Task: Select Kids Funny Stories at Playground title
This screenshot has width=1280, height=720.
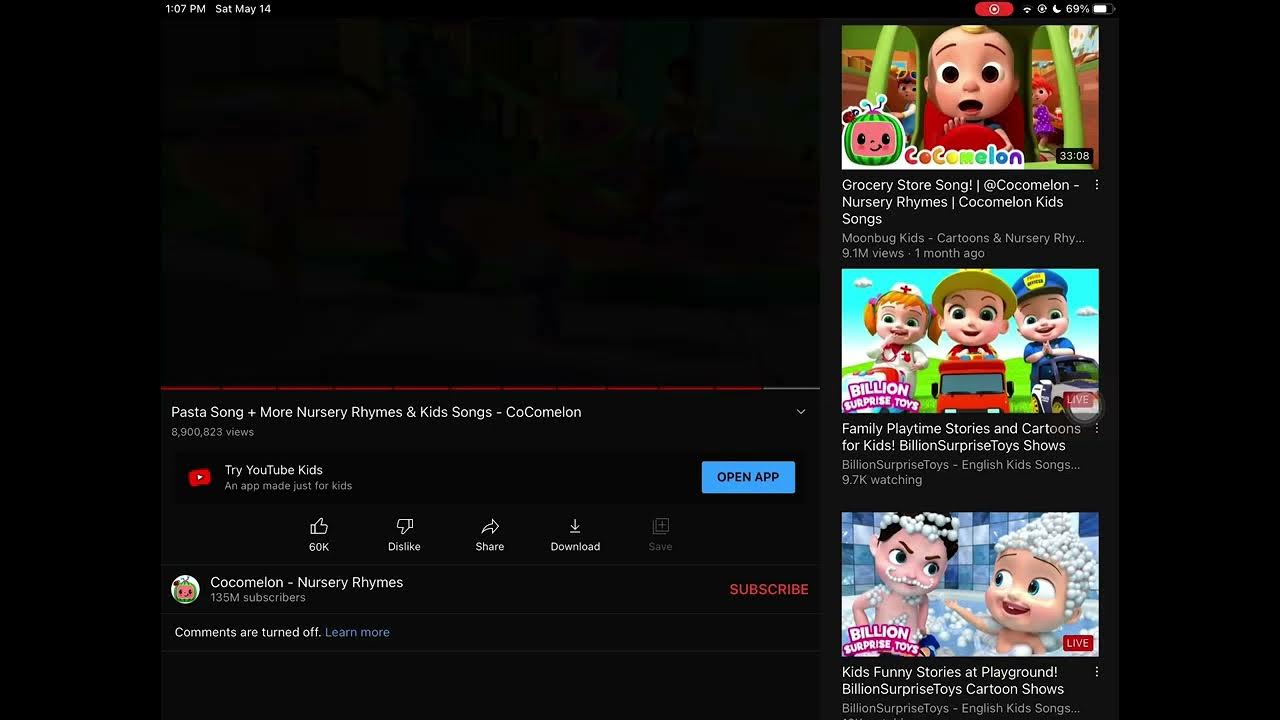Action: [x=953, y=680]
